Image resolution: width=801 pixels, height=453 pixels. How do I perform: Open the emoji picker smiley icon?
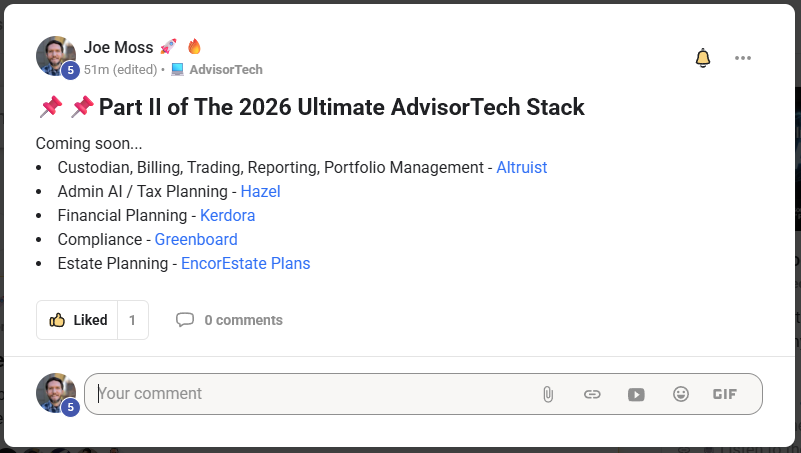pyautogui.click(x=680, y=394)
